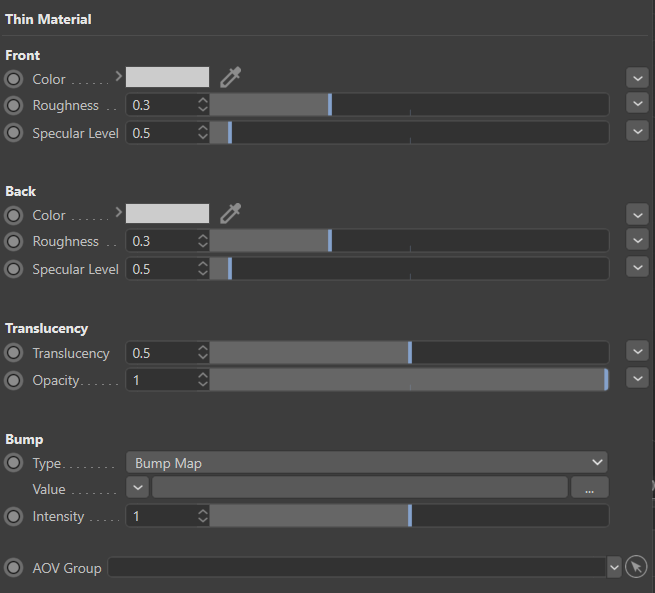Open the Translucency texture menu on right
Screen dimensions: 655x593
pos(636,351)
